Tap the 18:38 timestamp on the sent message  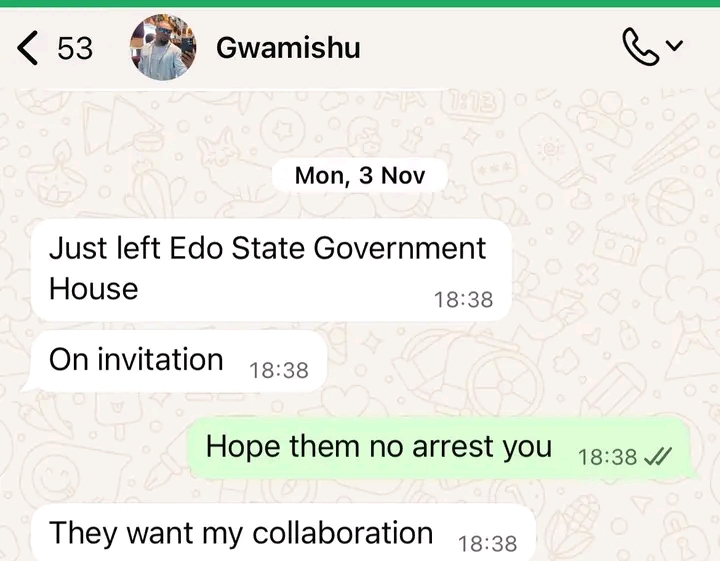(x=607, y=457)
